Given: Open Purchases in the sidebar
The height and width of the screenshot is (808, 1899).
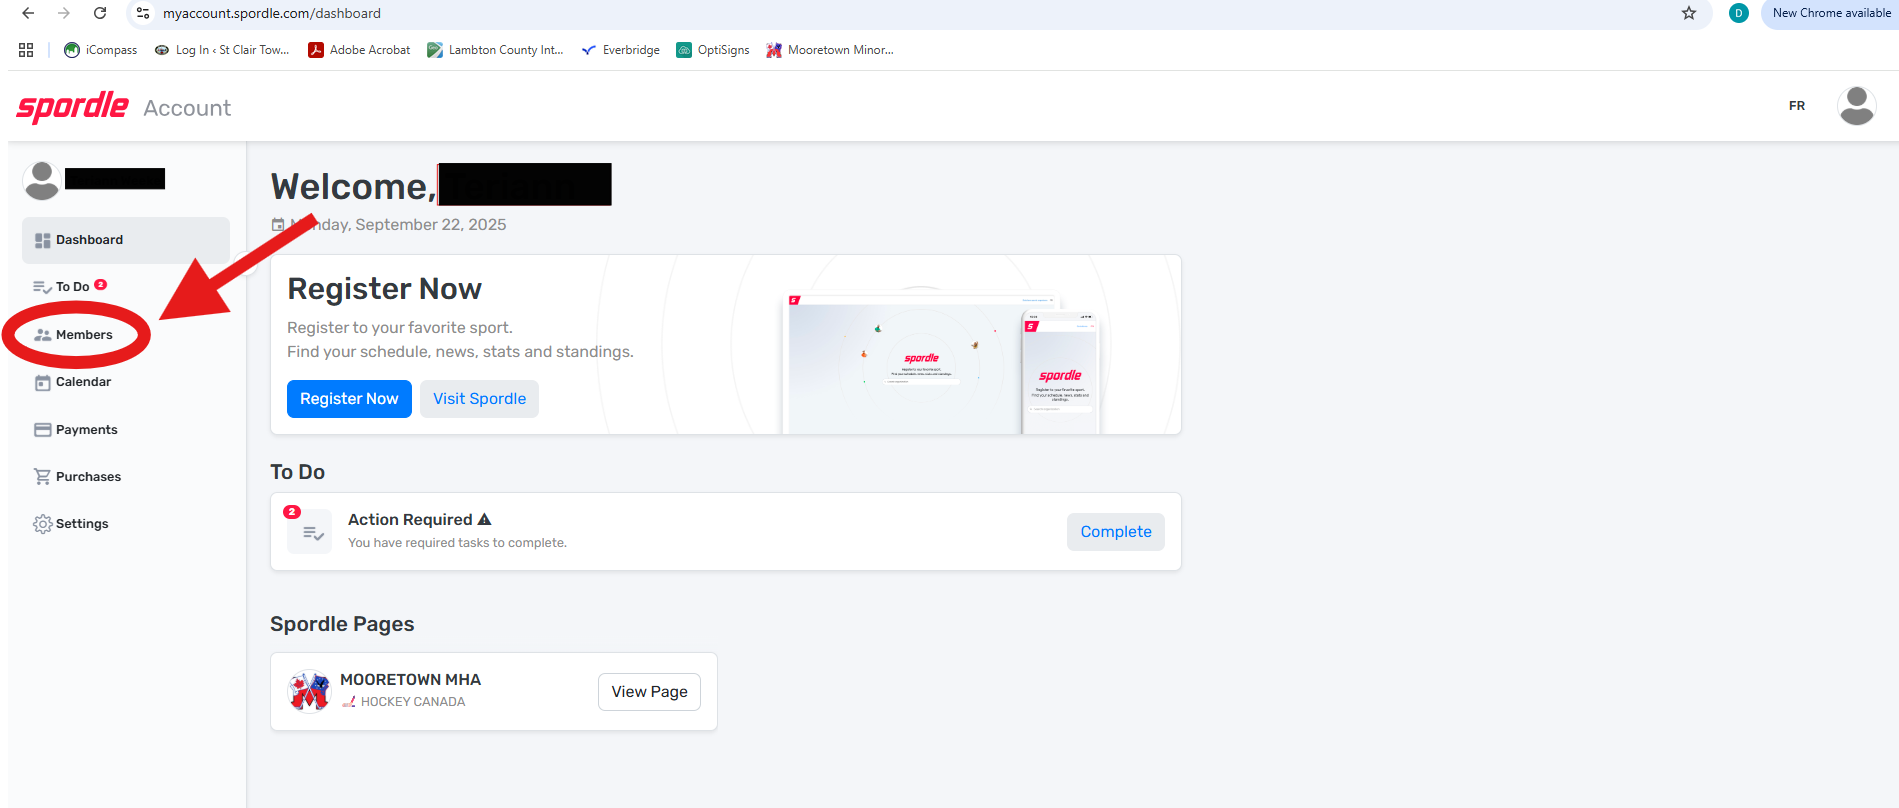Looking at the screenshot, I should (77, 477).
